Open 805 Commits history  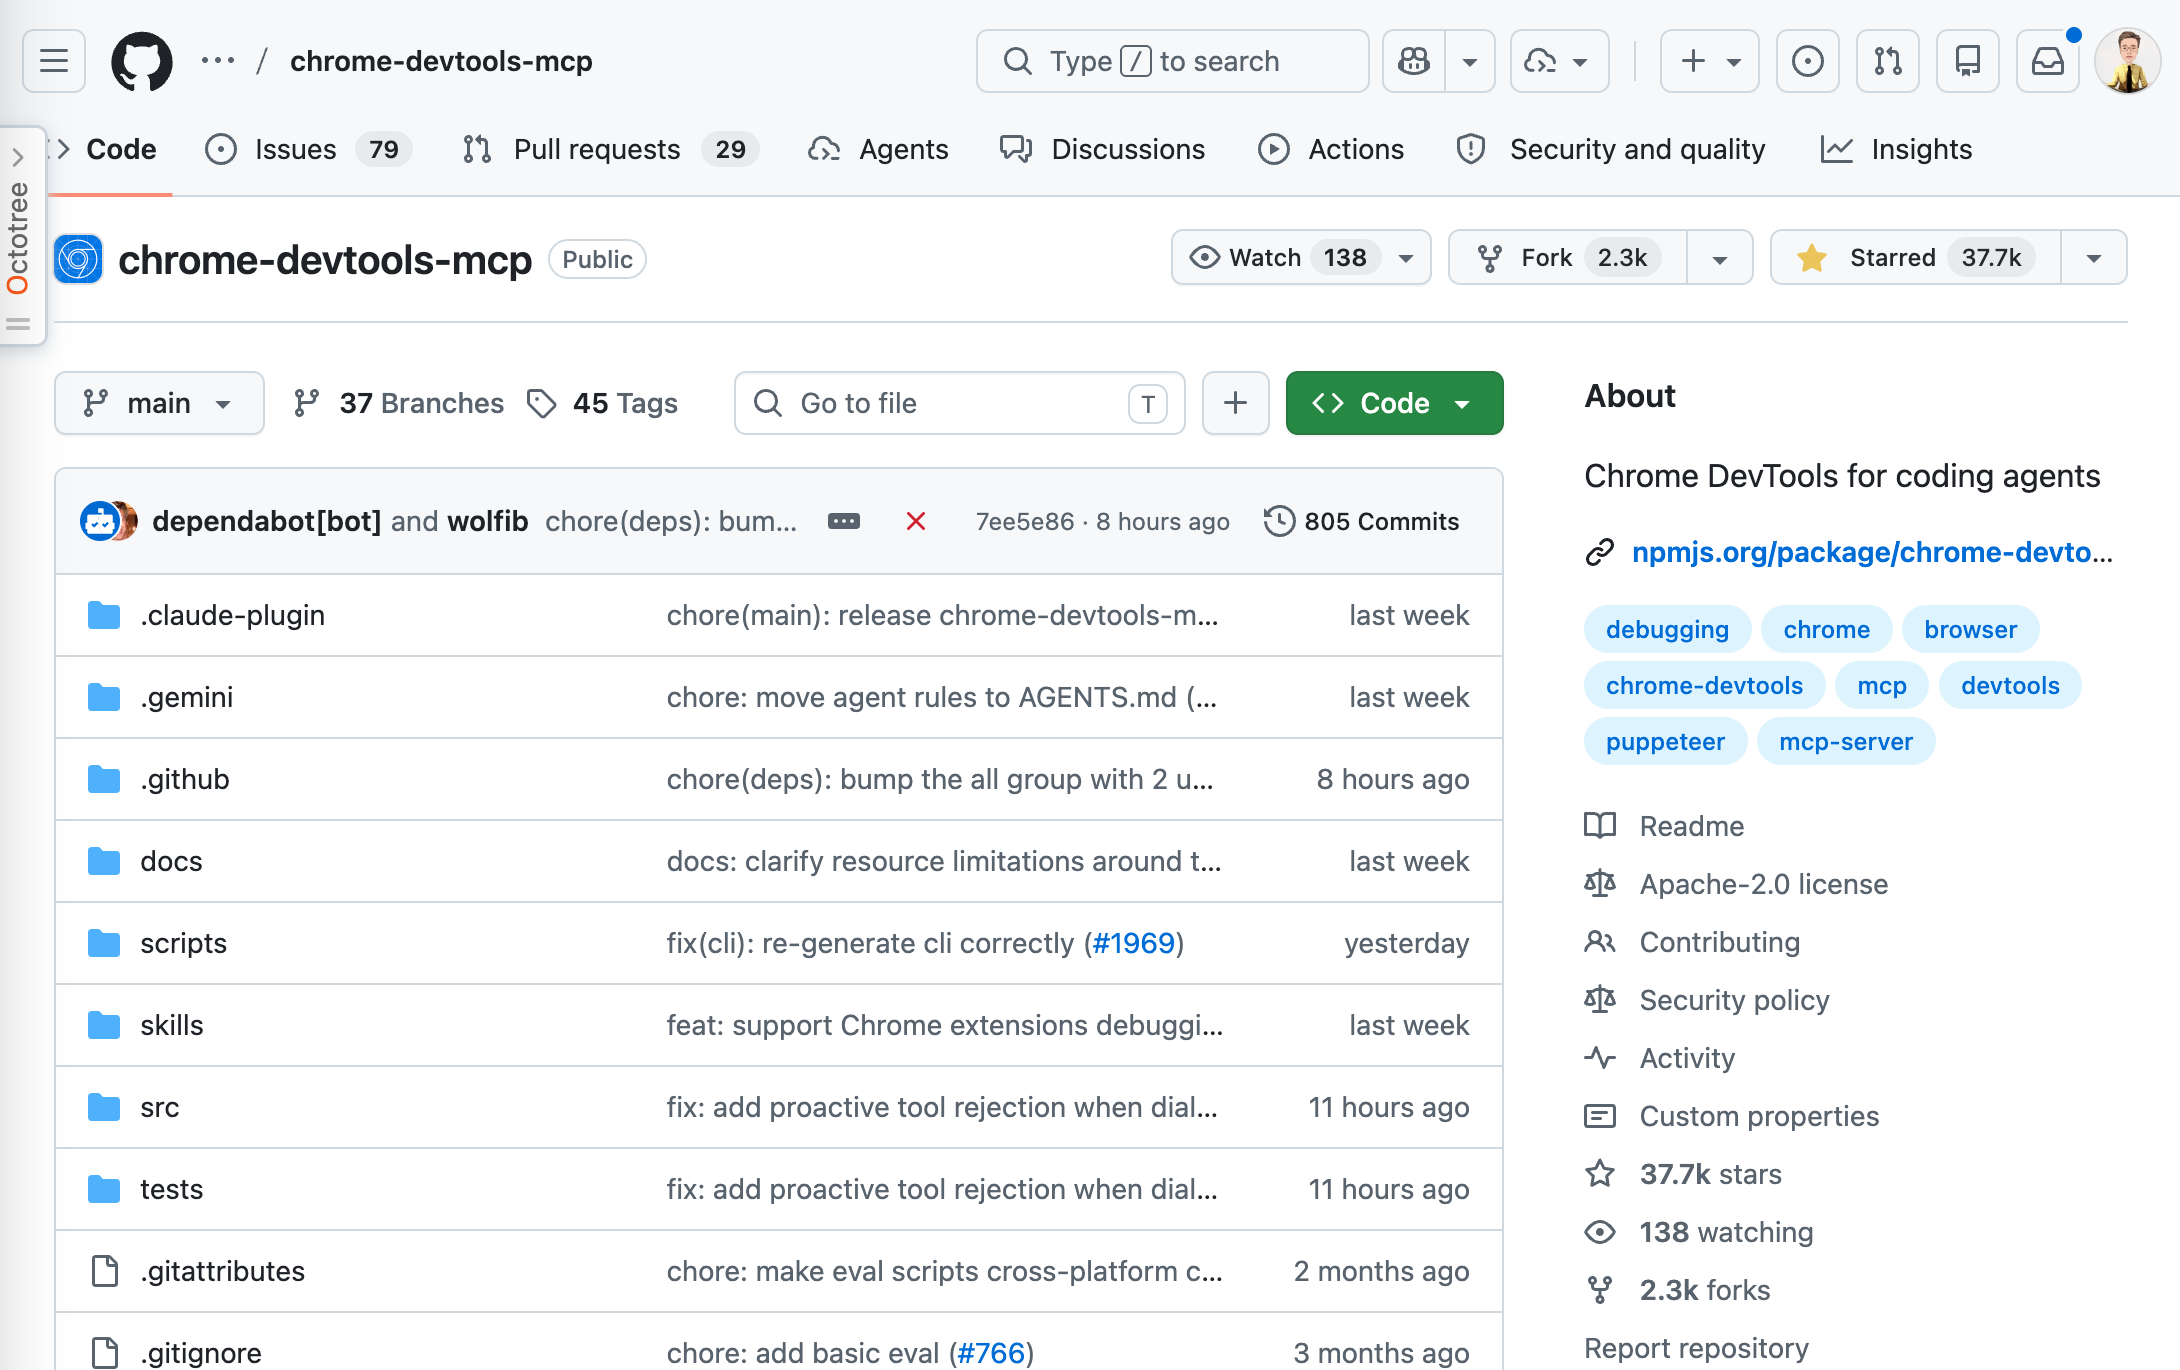click(x=1361, y=521)
